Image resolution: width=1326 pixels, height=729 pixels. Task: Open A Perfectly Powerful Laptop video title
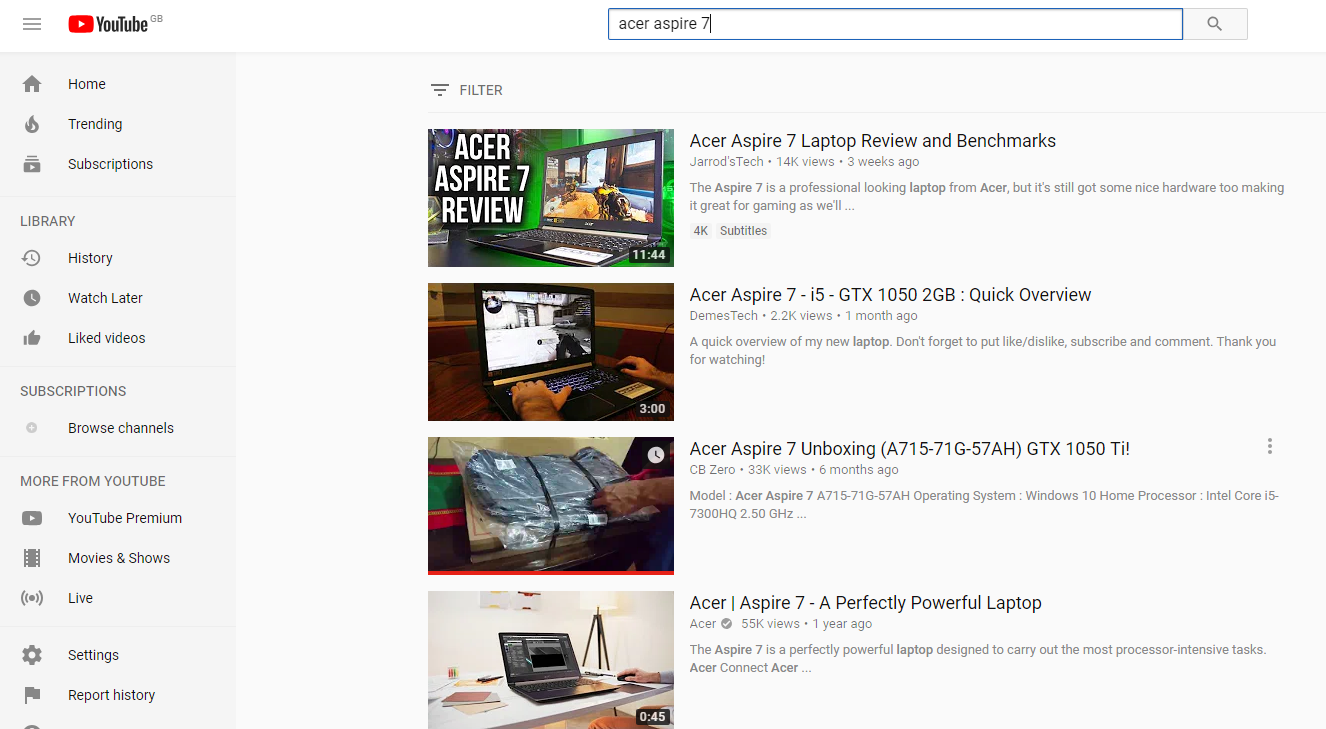tap(866, 603)
